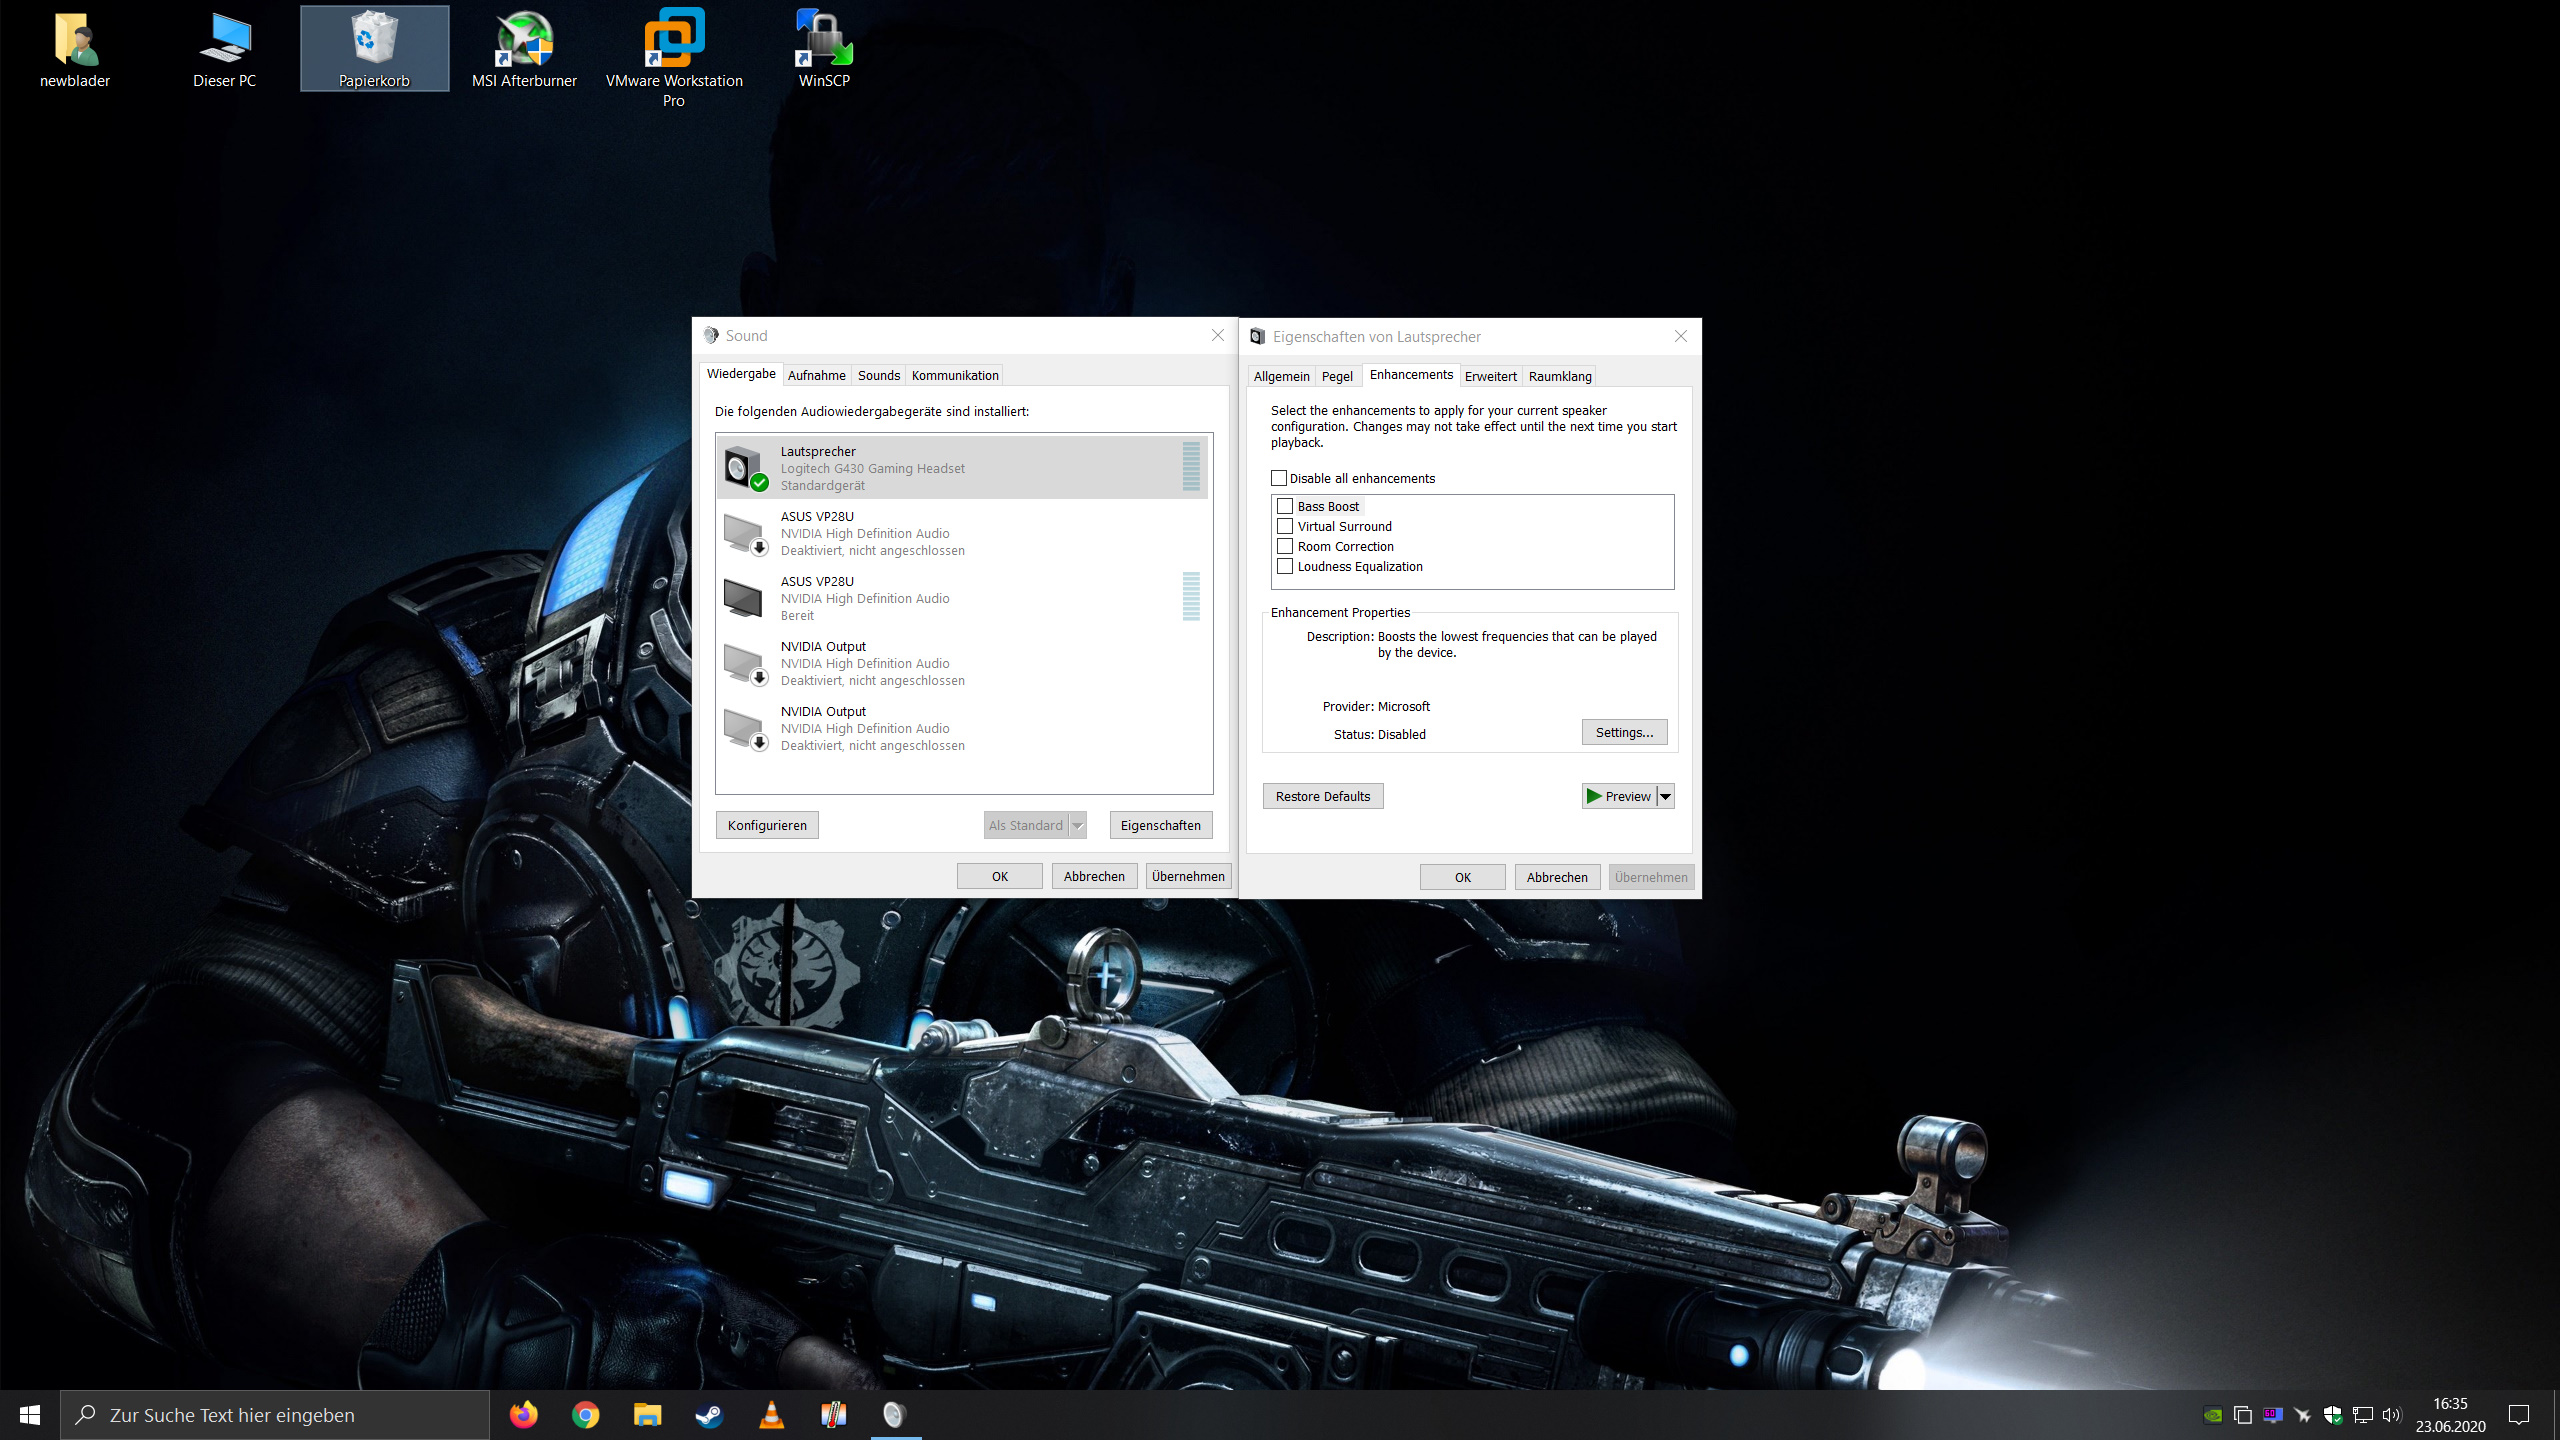
Task: Click the volume speaker icon in system tray
Action: click(x=2391, y=1414)
